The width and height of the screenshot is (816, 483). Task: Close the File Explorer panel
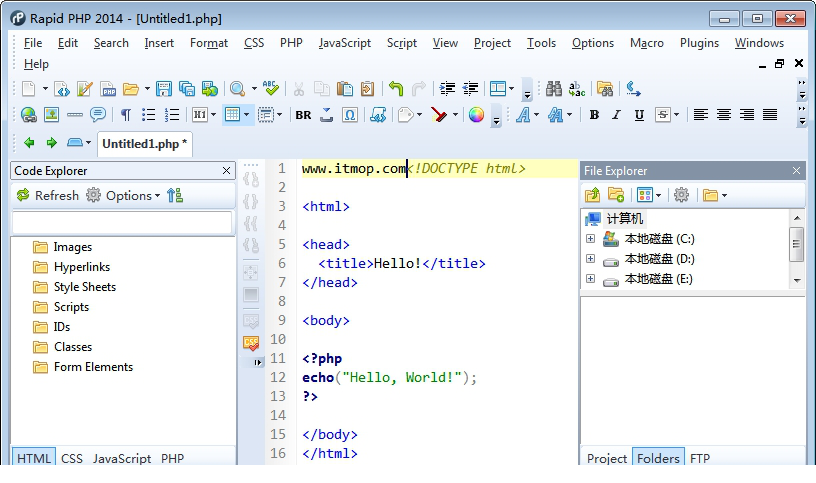[x=796, y=171]
